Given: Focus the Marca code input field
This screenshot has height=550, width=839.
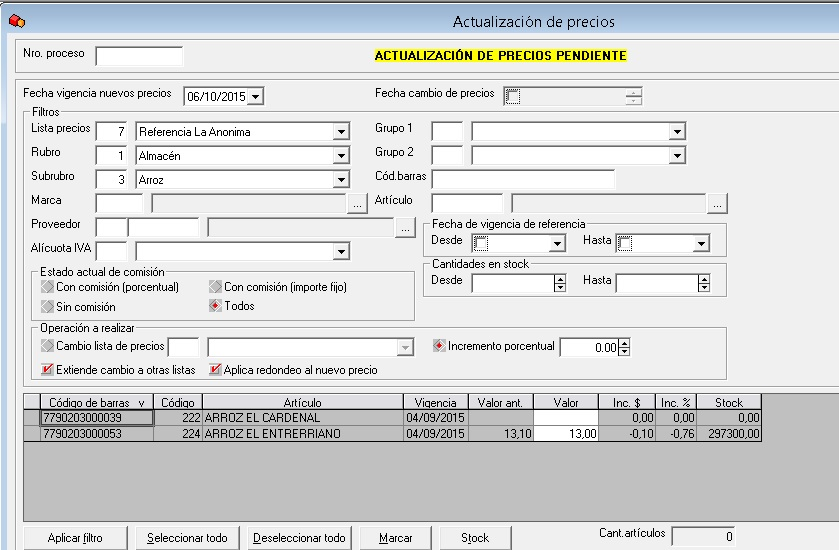Looking at the screenshot, I should 119,203.
